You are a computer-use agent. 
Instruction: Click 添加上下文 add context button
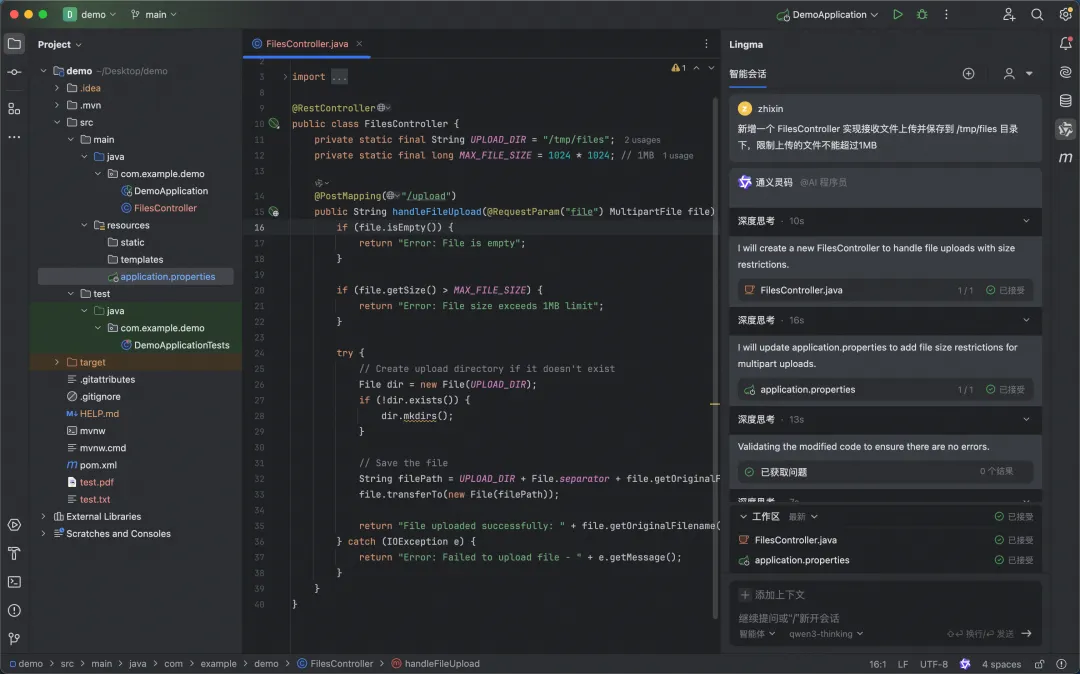(772, 594)
